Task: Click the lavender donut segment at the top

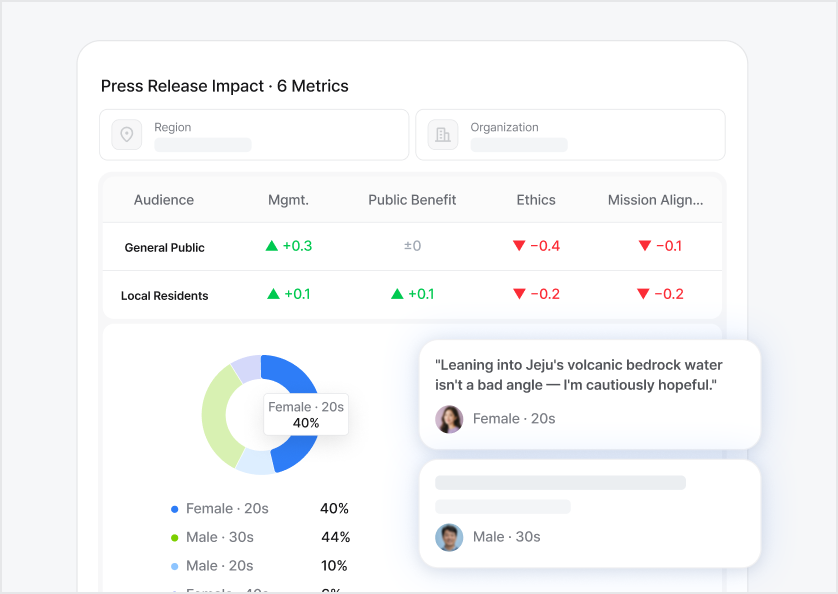Action: tap(247, 368)
